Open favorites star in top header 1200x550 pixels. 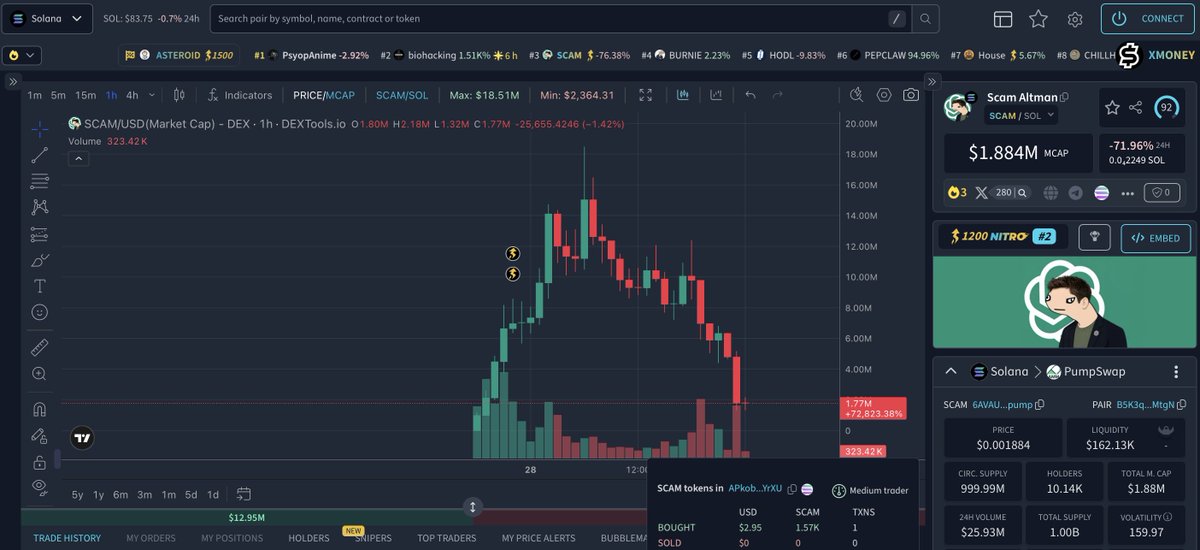click(1039, 19)
